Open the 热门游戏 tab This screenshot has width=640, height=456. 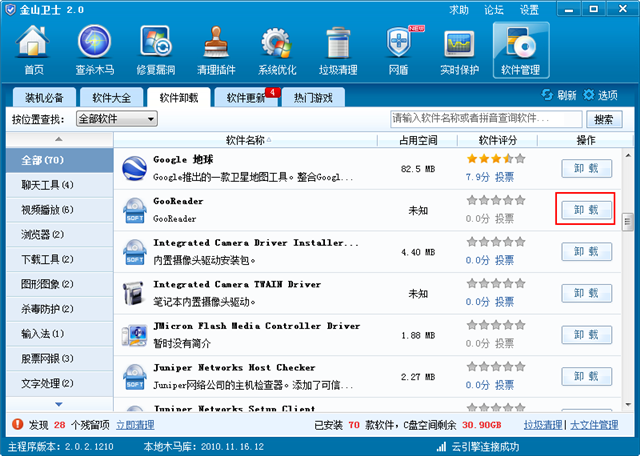(x=313, y=98)
